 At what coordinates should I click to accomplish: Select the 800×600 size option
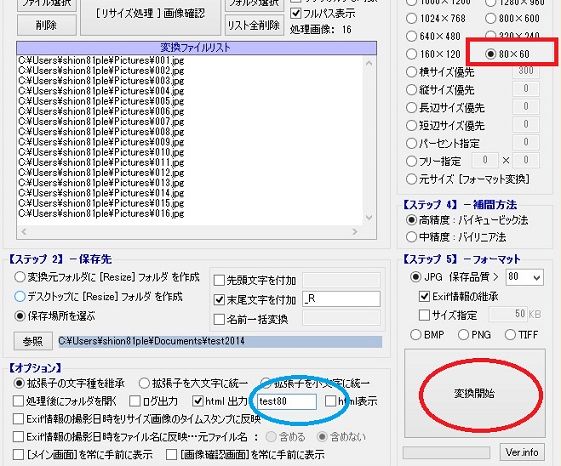[x=491, y=18]
